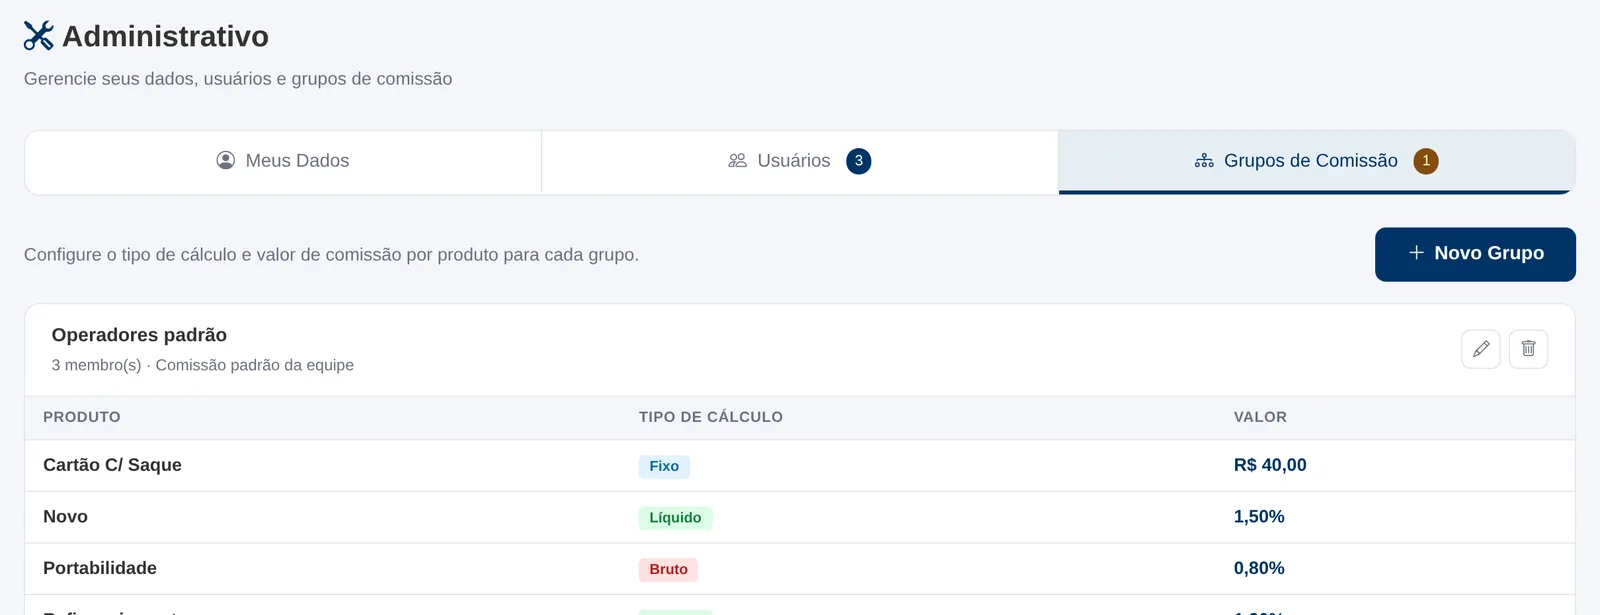Click the people icon in Usuários tab

point(738,160)
